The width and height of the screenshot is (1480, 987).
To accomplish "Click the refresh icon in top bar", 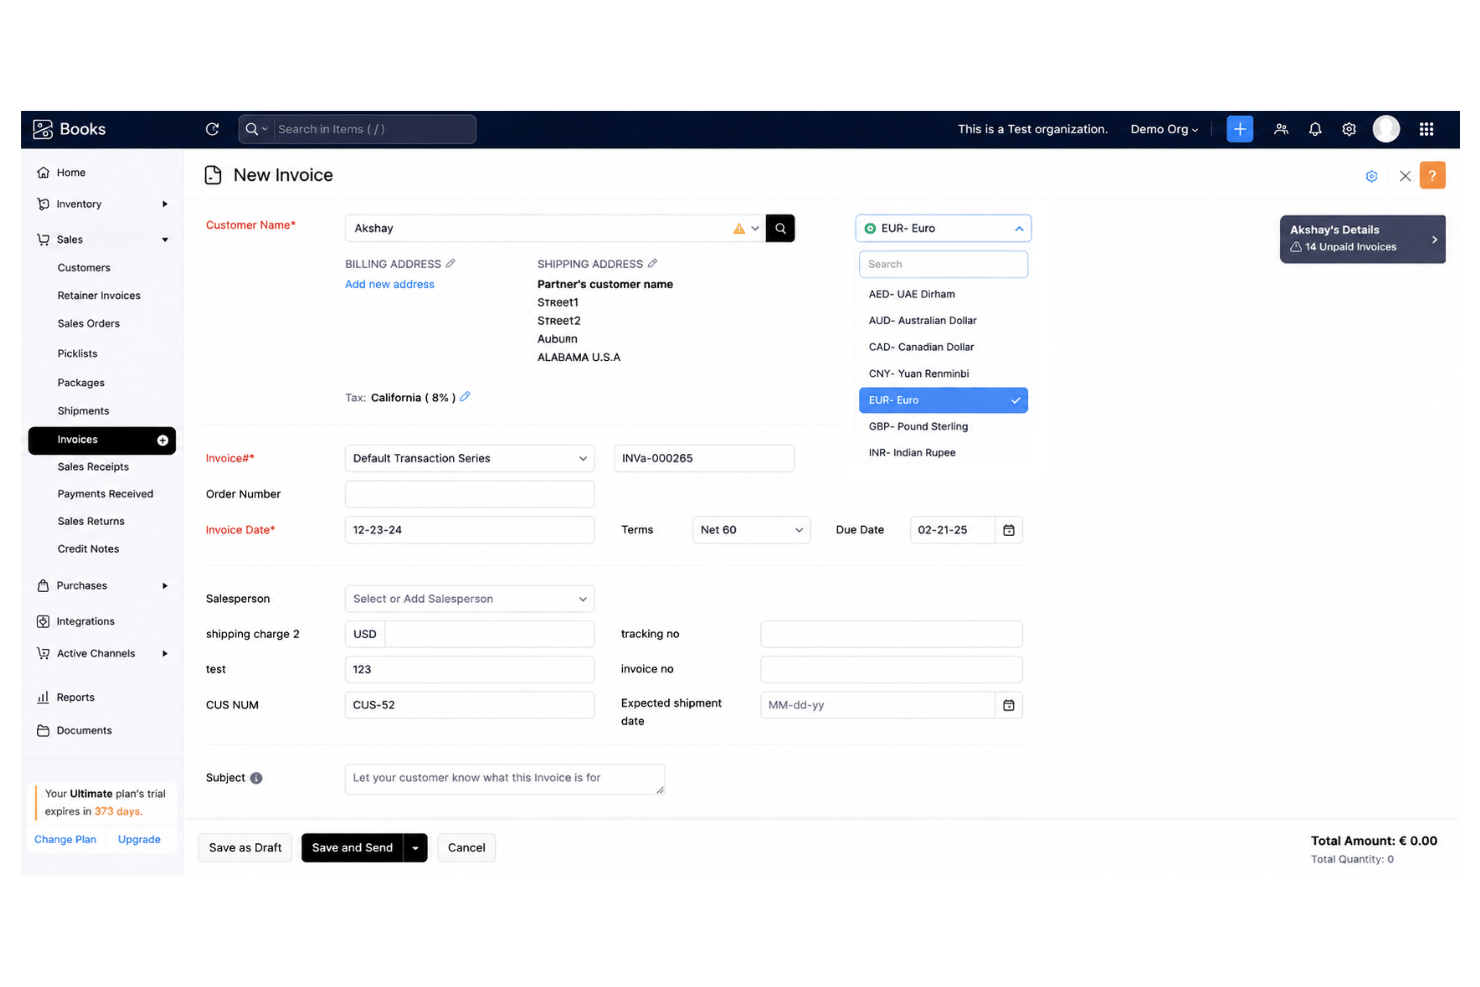I will pos(212,129).
